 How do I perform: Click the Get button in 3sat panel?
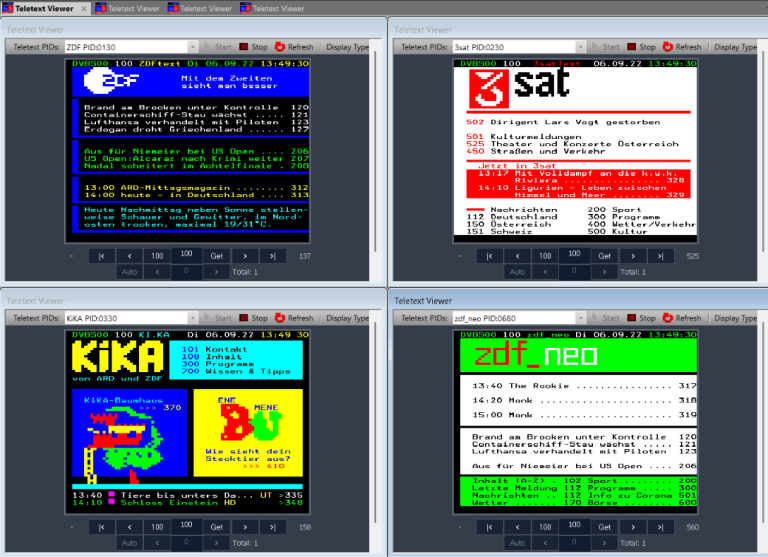pos(604,256)
